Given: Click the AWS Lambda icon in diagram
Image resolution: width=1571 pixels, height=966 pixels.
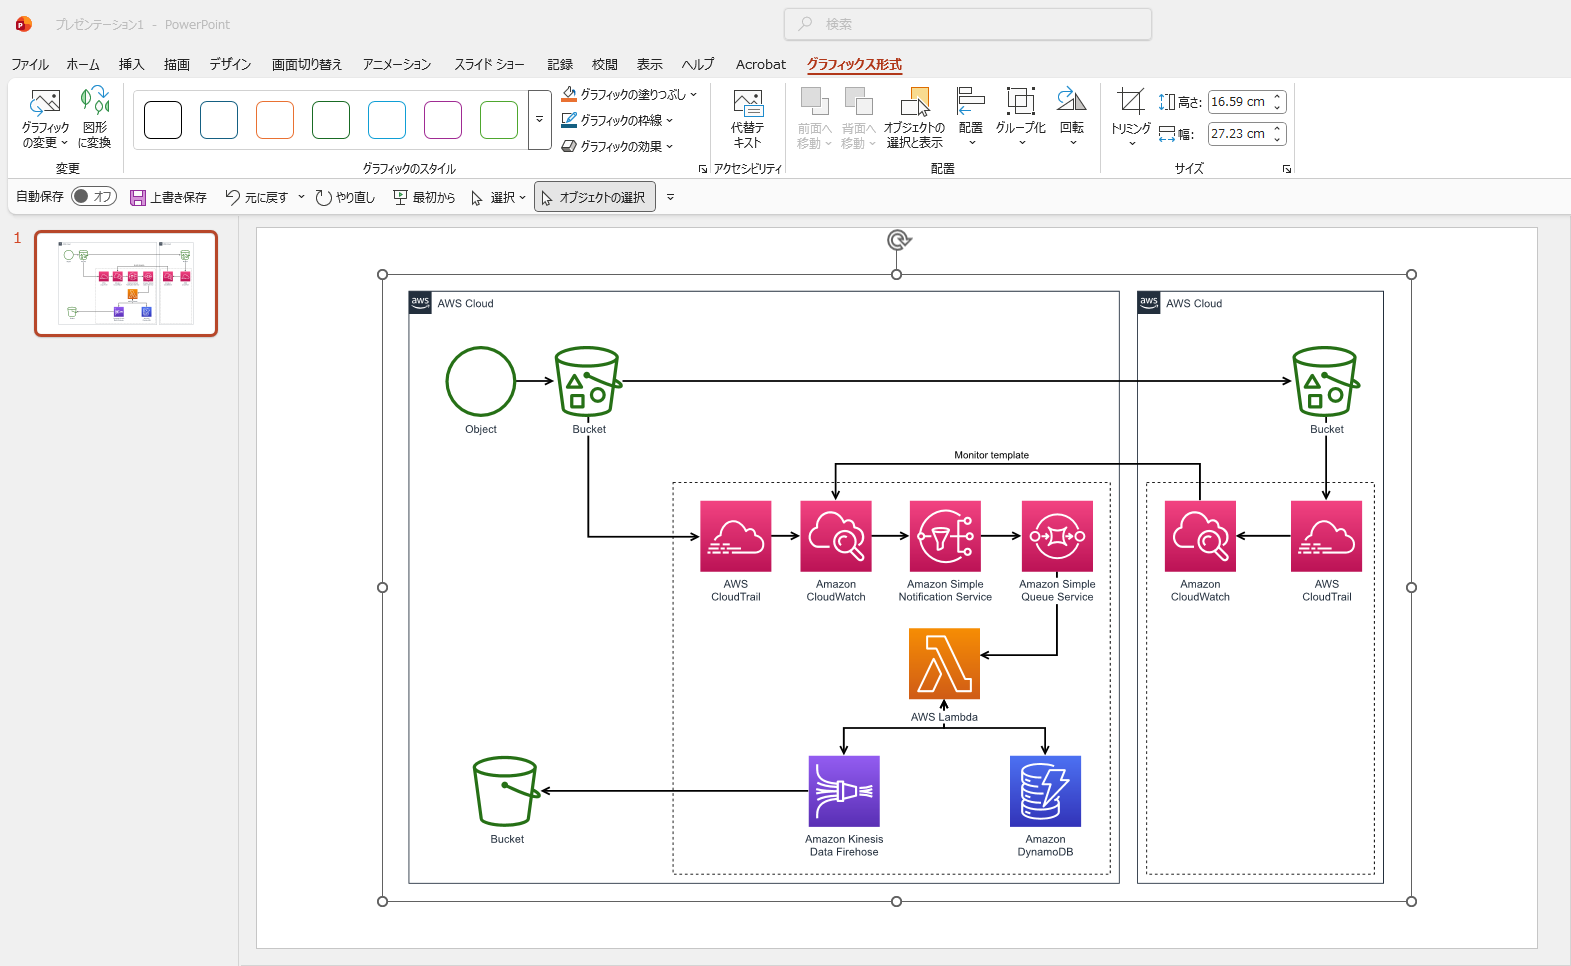Looking at the screenshot, I should pyautogui.click(x=944, y=663).
